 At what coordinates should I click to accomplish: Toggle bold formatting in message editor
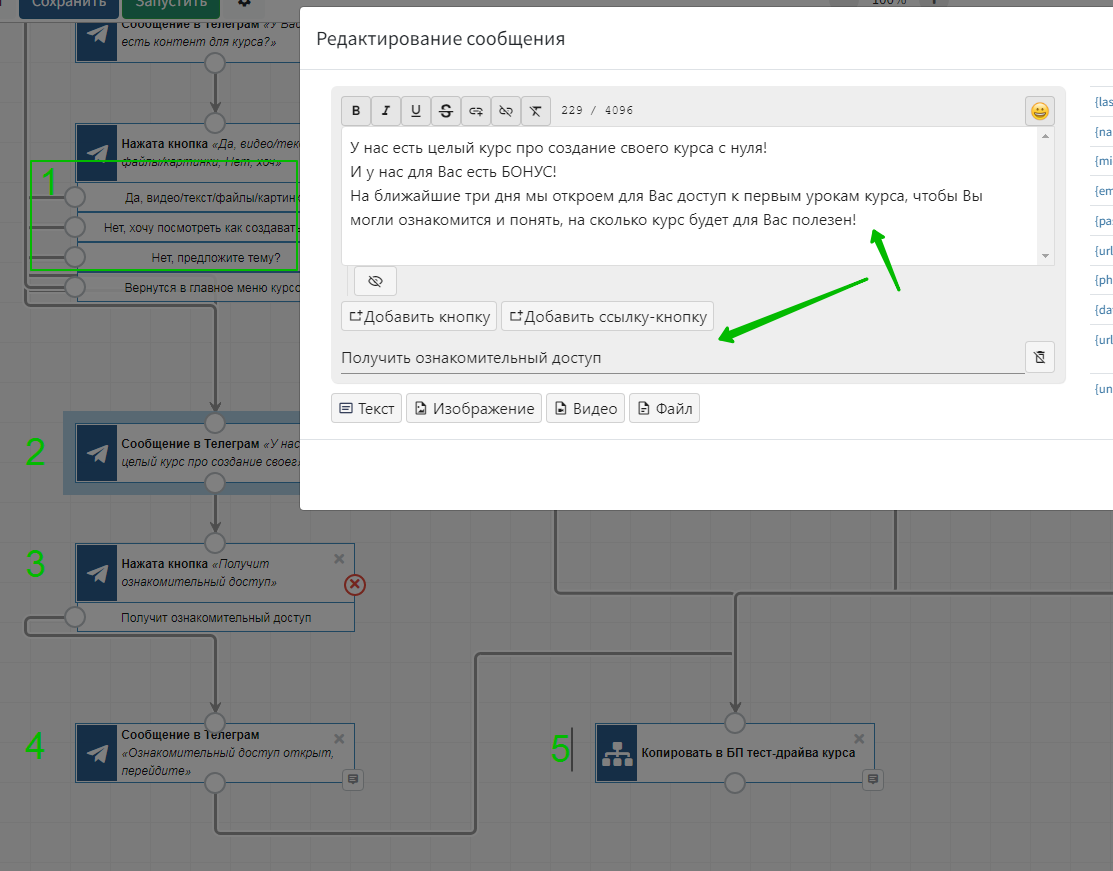[356, 111]
